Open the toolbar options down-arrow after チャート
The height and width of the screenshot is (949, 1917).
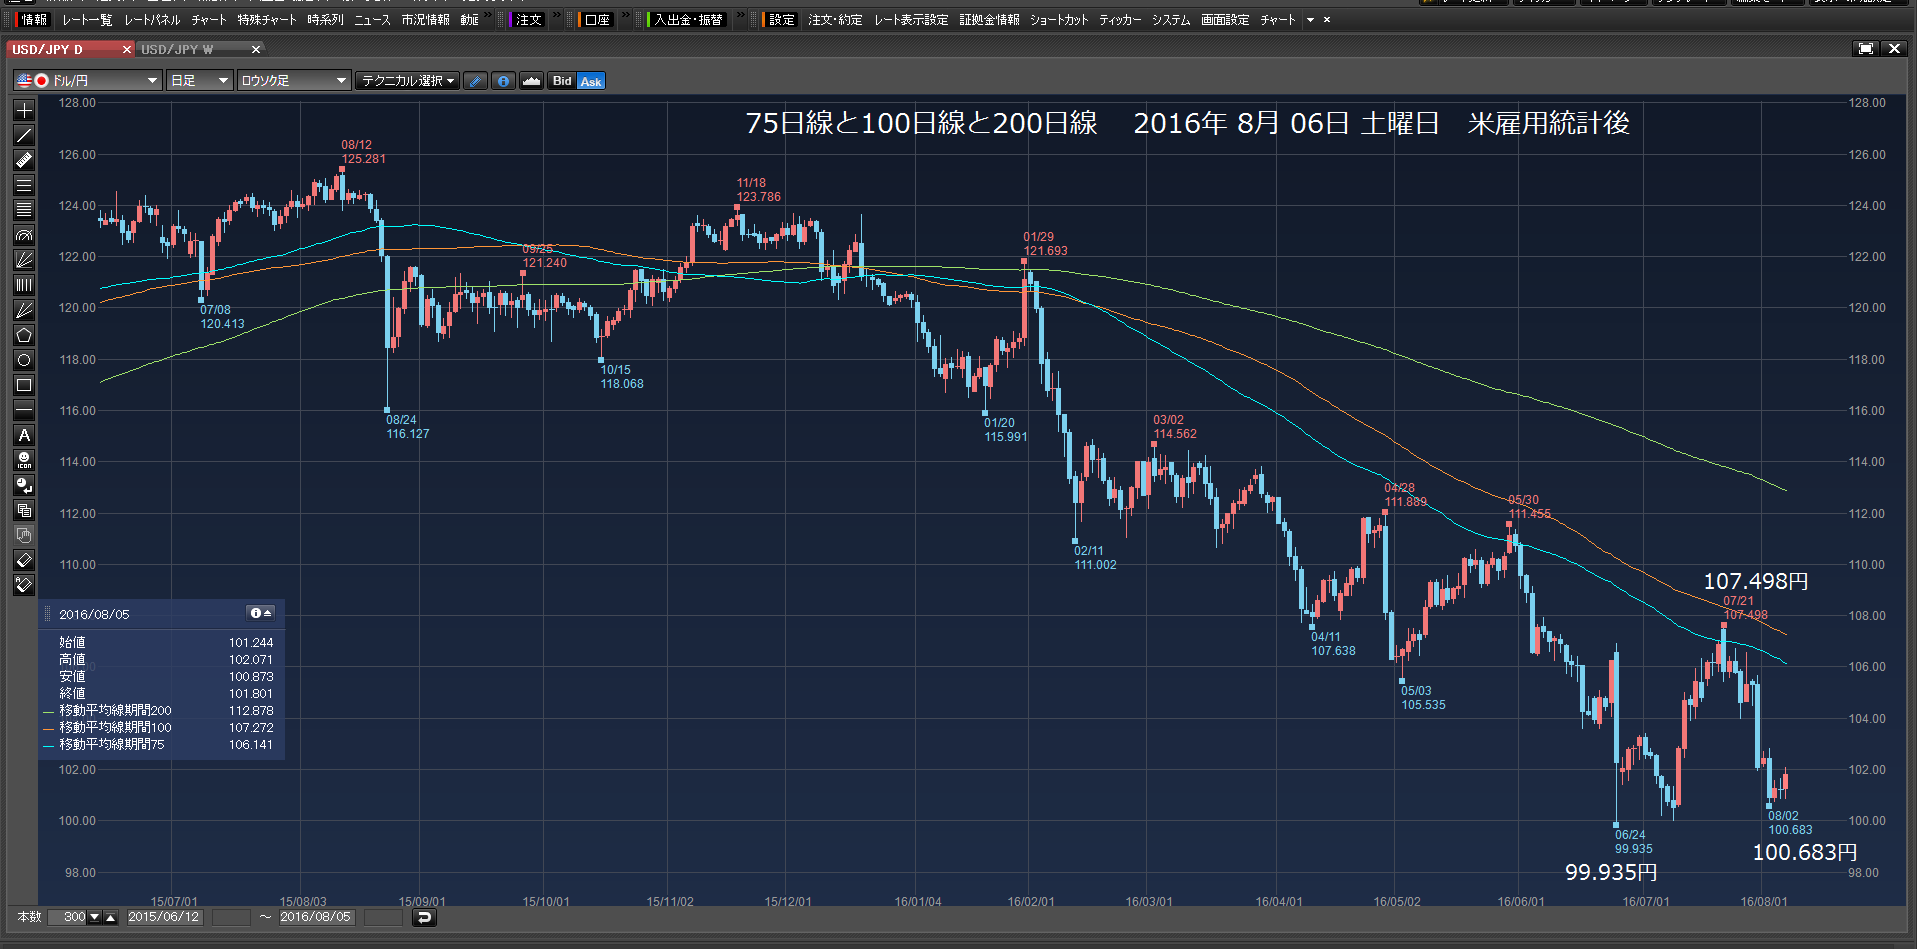(1311, 20)
